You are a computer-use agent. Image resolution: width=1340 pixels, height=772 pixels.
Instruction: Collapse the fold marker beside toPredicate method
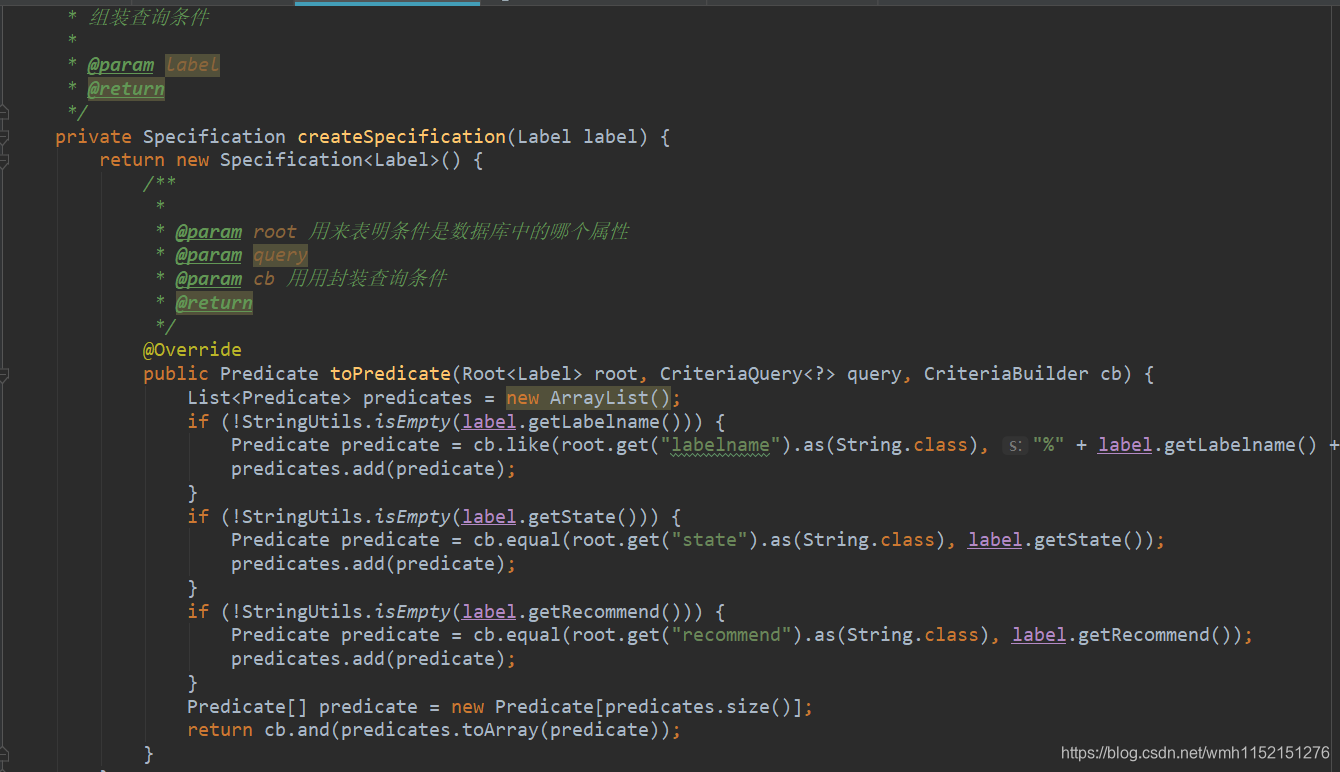4,375
